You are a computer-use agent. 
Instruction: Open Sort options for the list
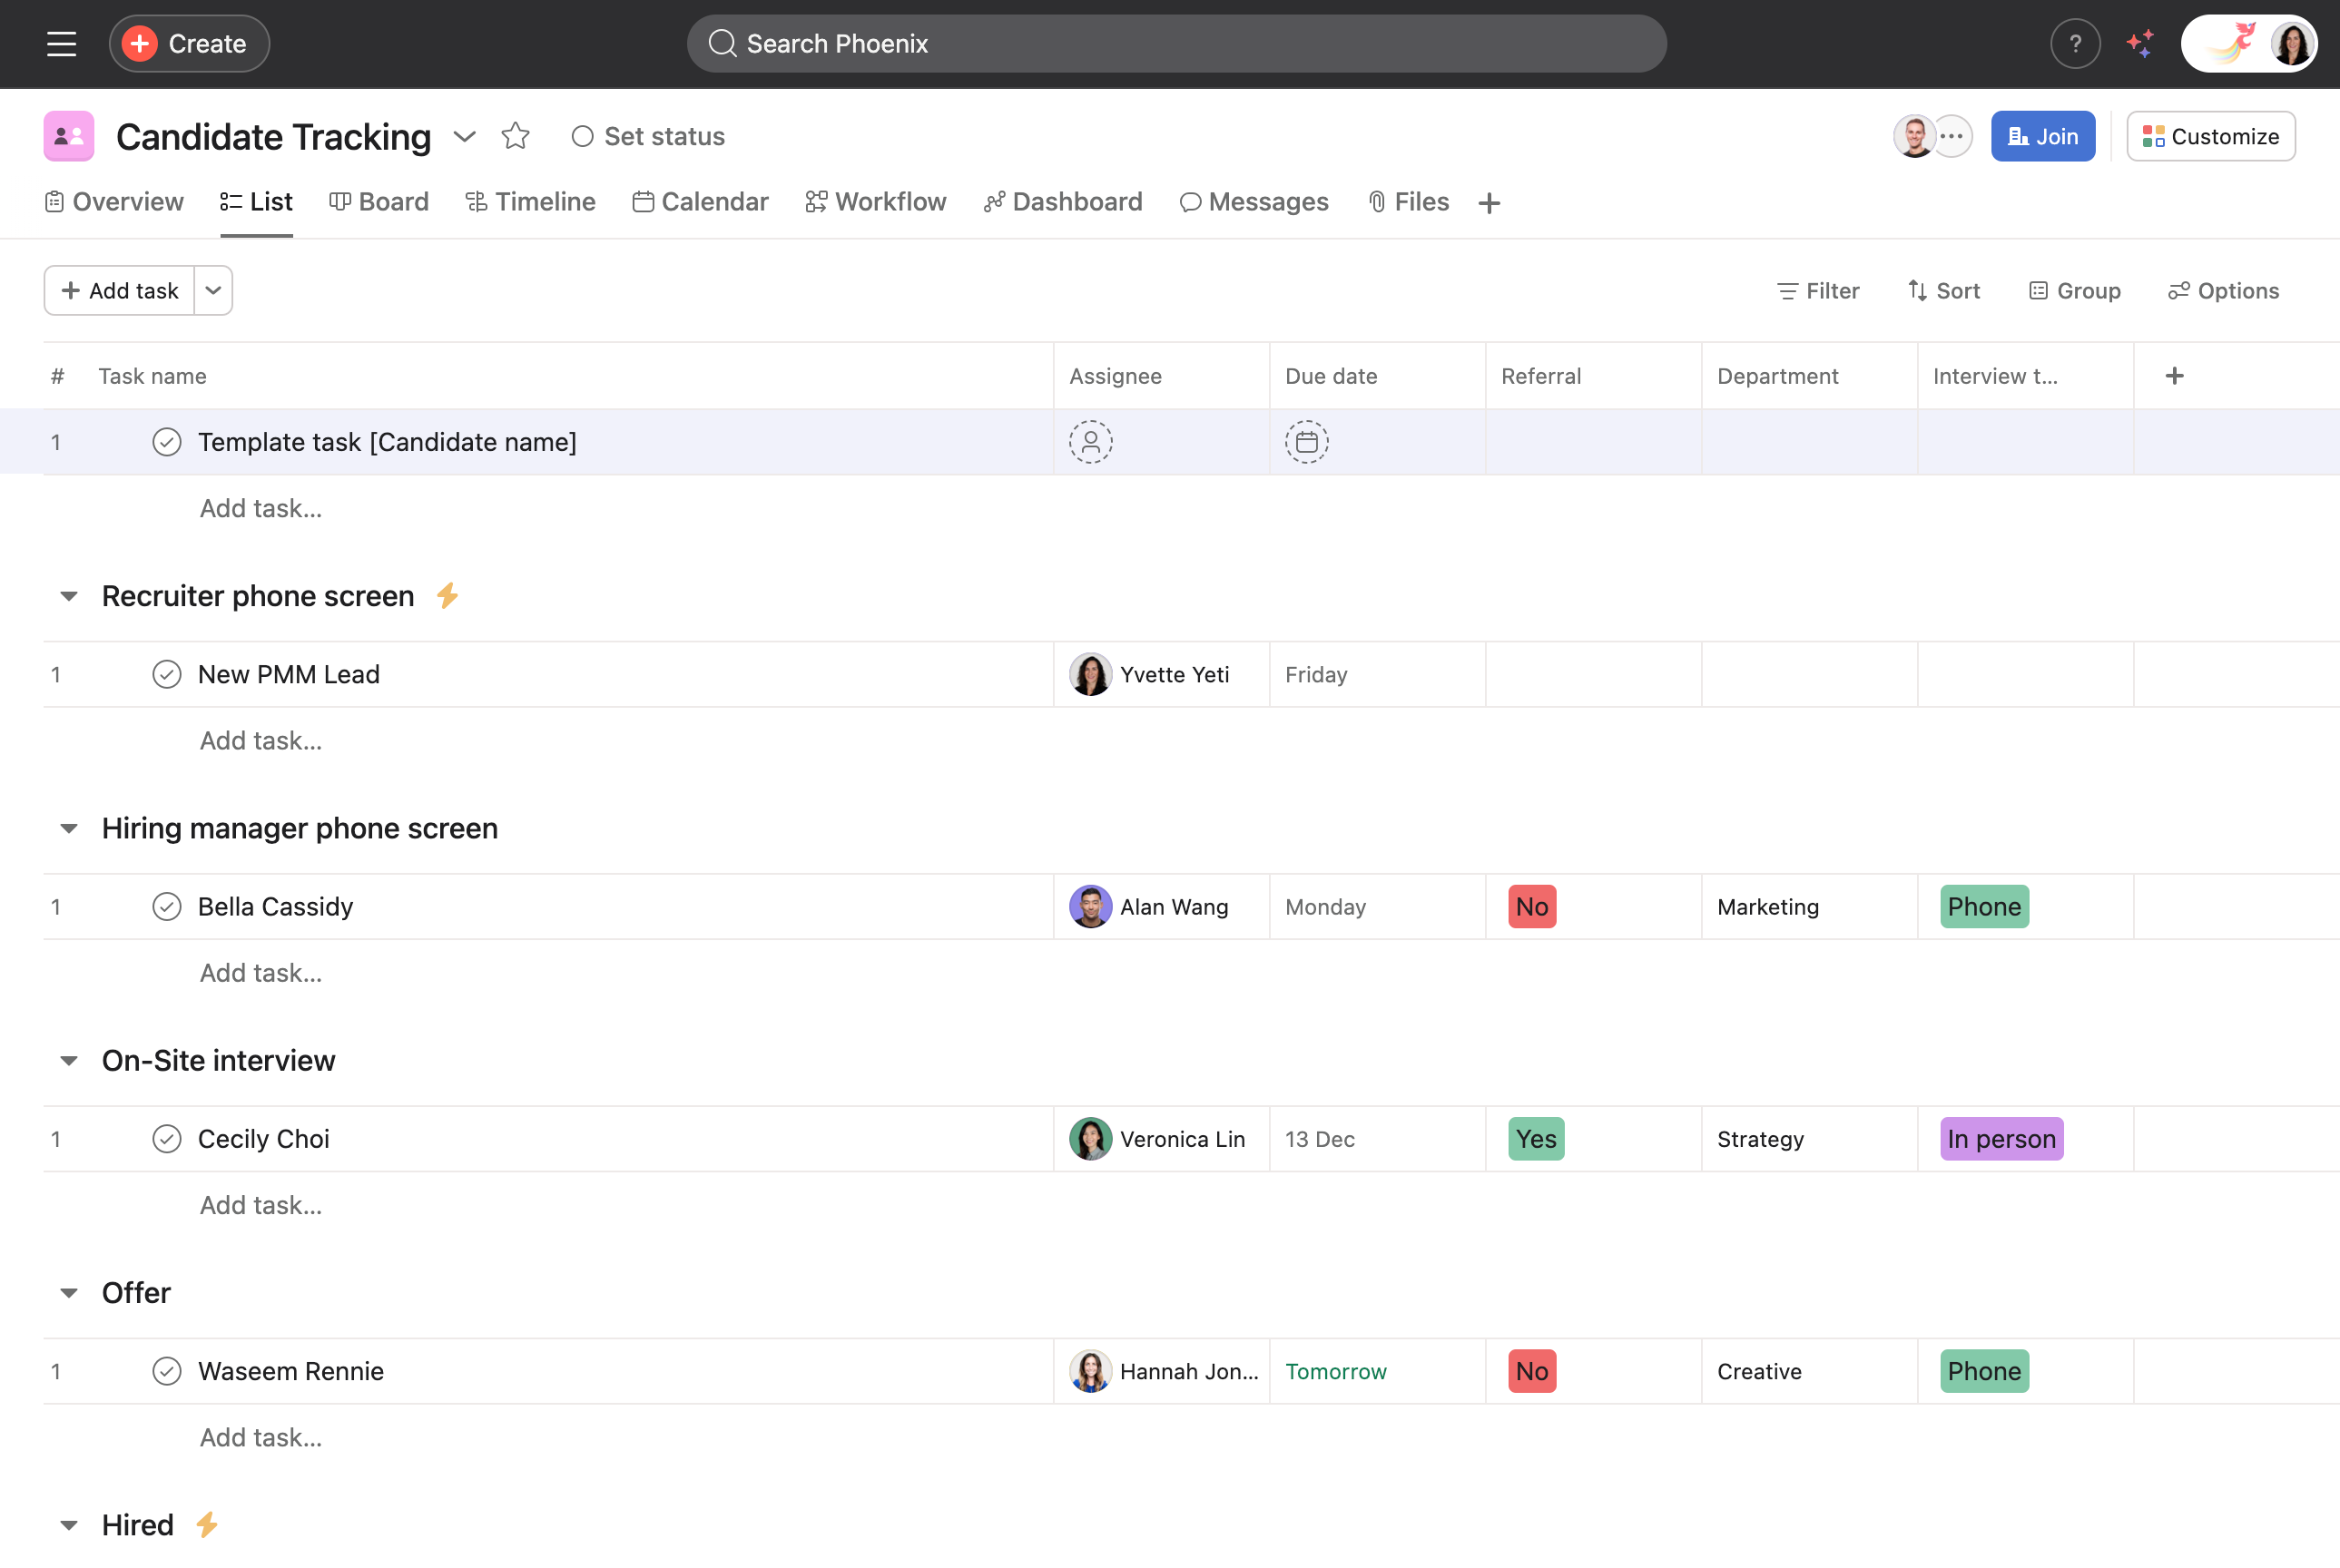tap(1943, 290)
